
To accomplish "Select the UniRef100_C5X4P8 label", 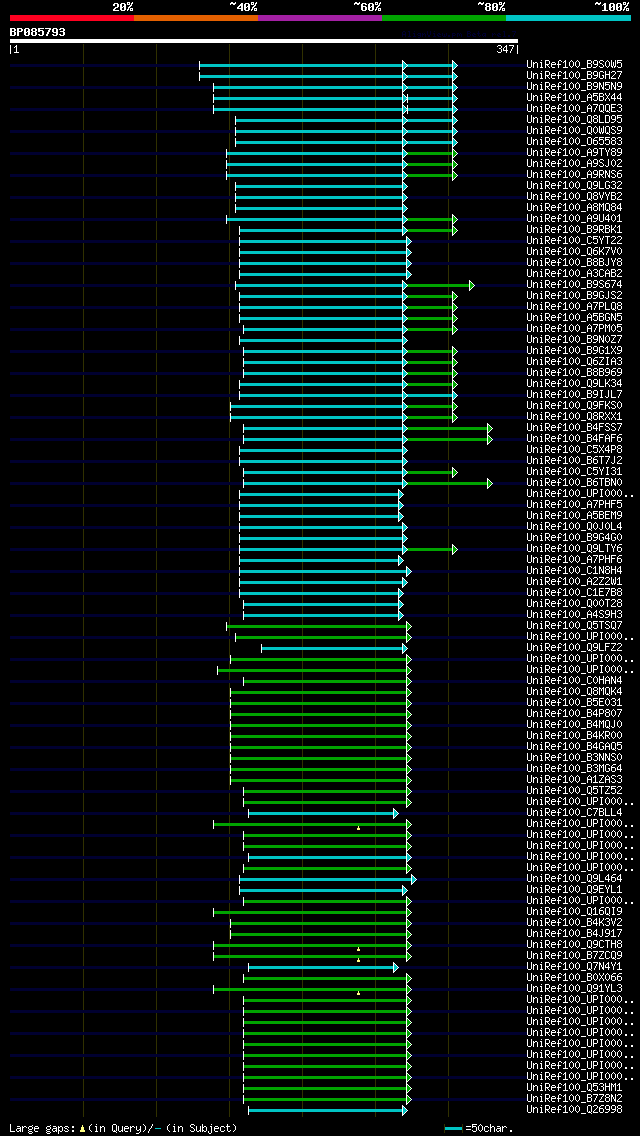I will tap(574, 449).
